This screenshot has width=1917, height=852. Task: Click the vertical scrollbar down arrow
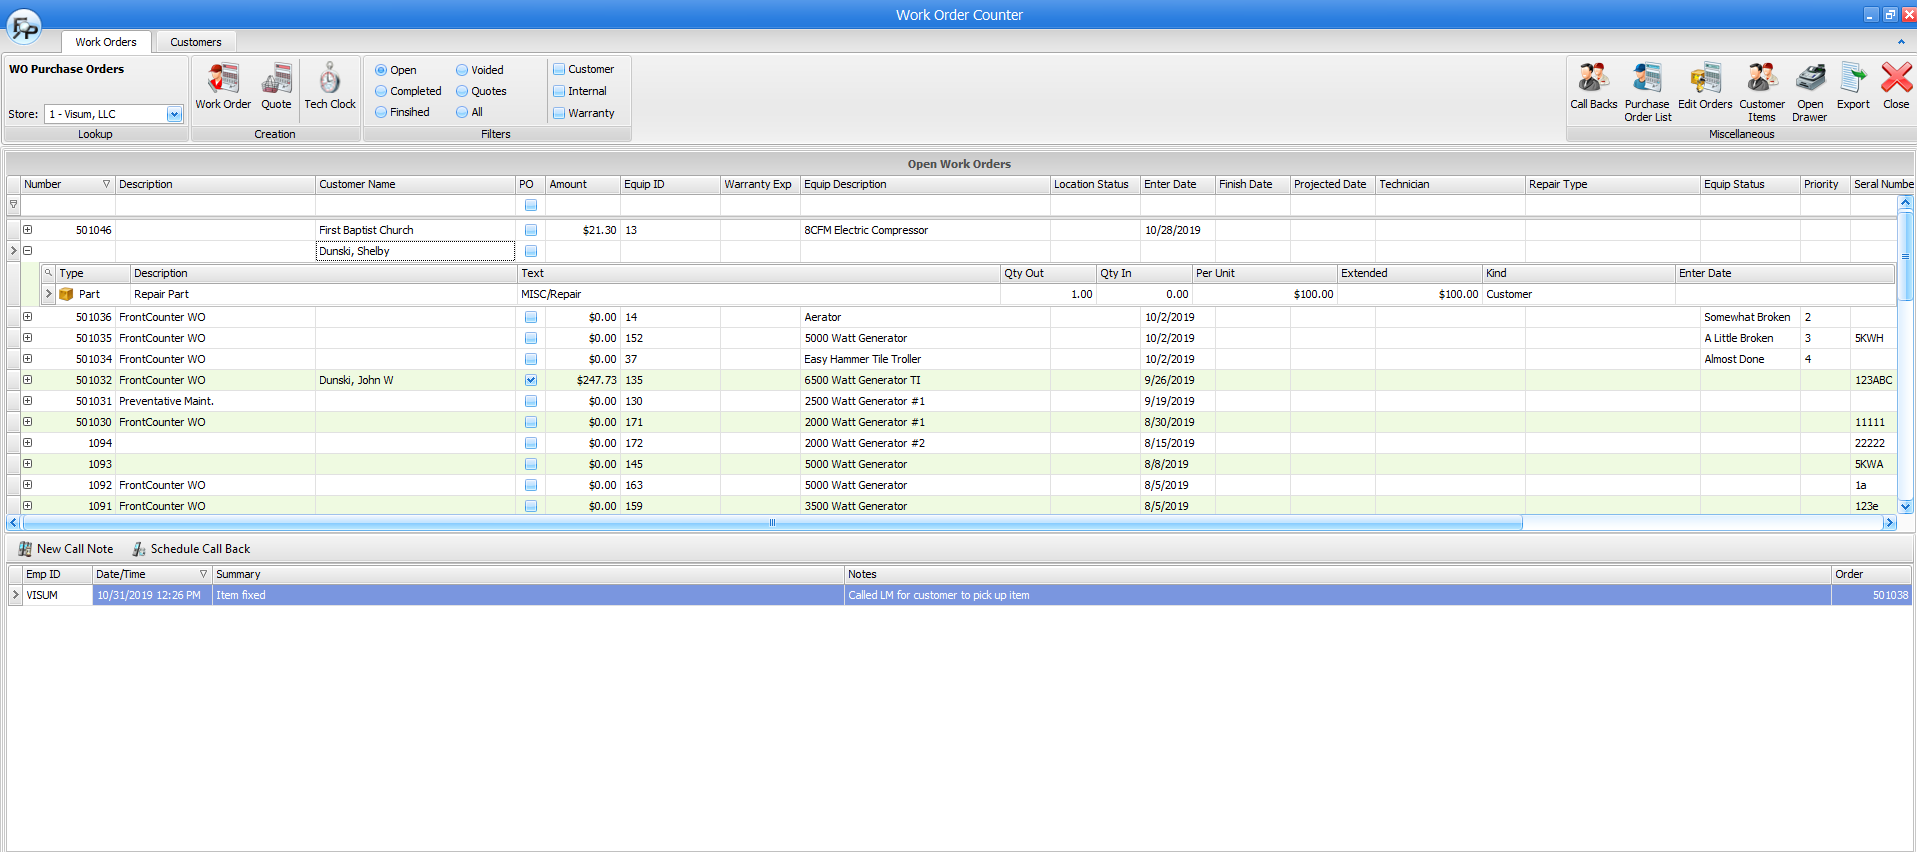pos(1905,506)
